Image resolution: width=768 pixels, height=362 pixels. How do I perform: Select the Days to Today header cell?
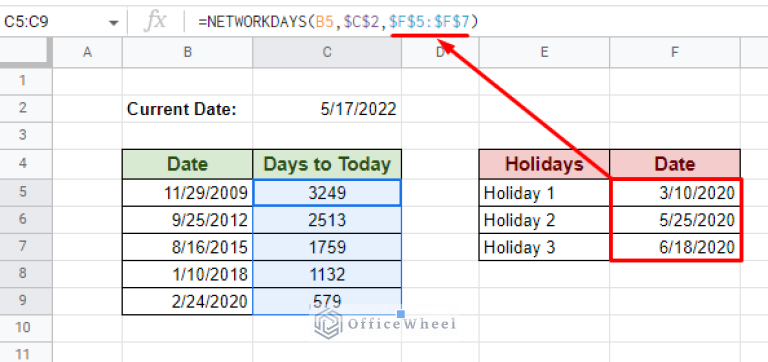(327, 164)
